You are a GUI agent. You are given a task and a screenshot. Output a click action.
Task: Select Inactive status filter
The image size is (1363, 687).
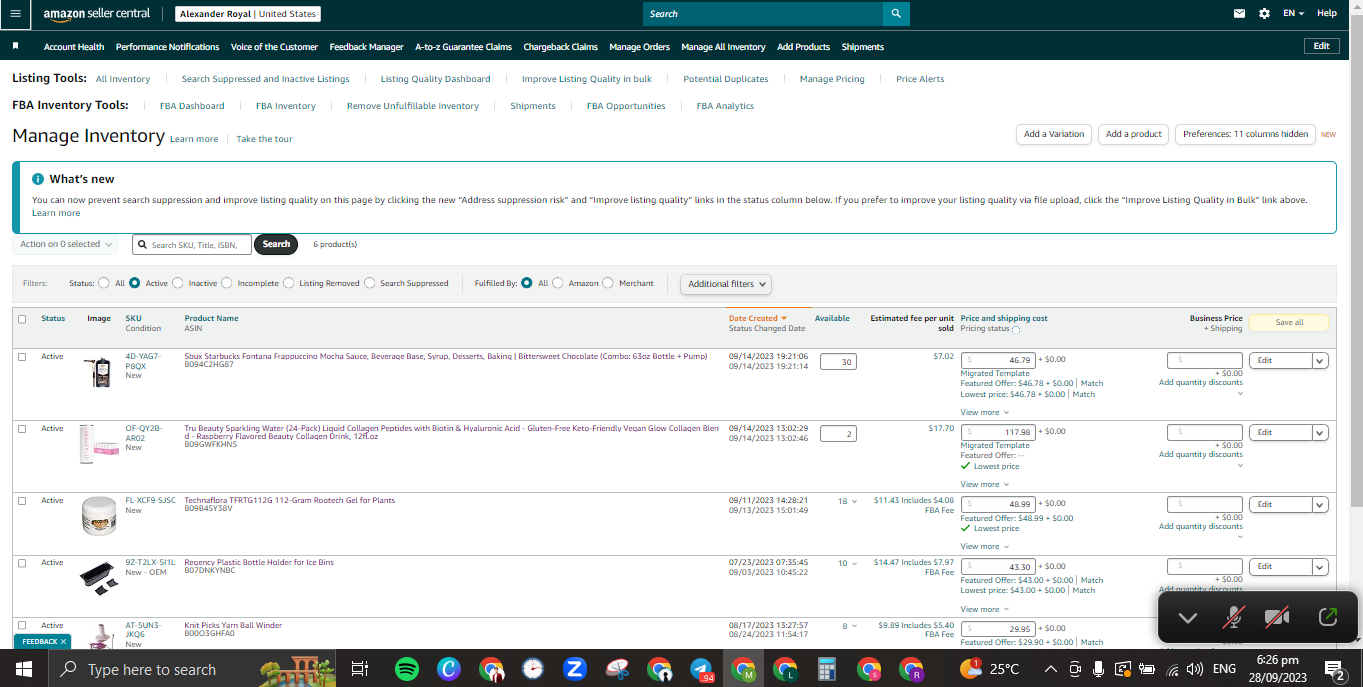point(178,283)
